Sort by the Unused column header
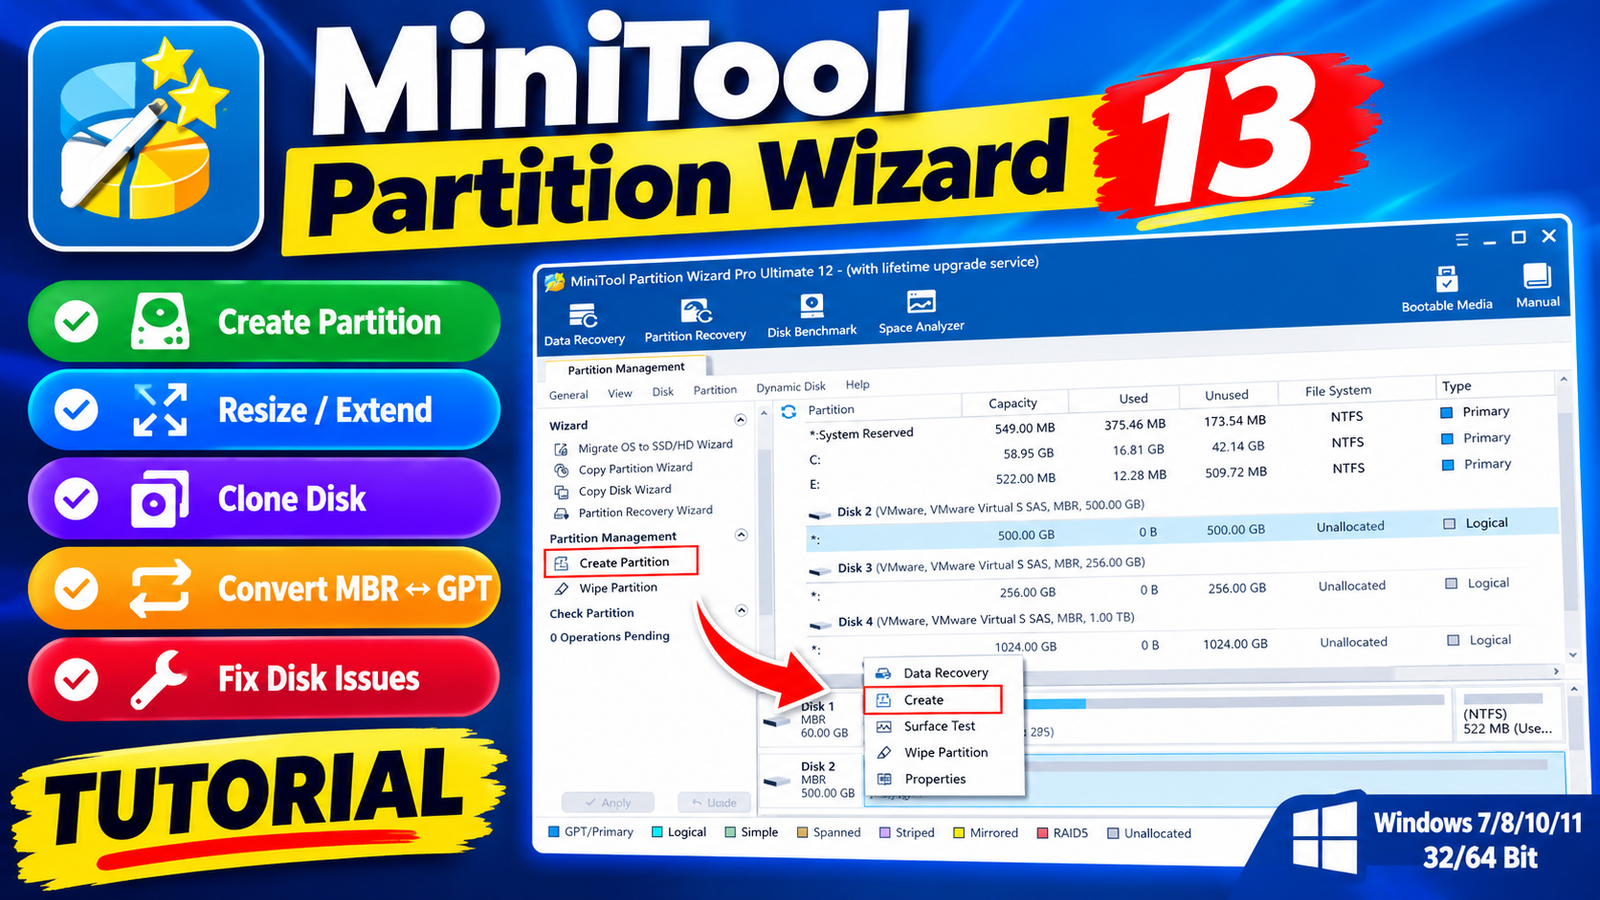 pyautogui.click(x=1226, y=395)
